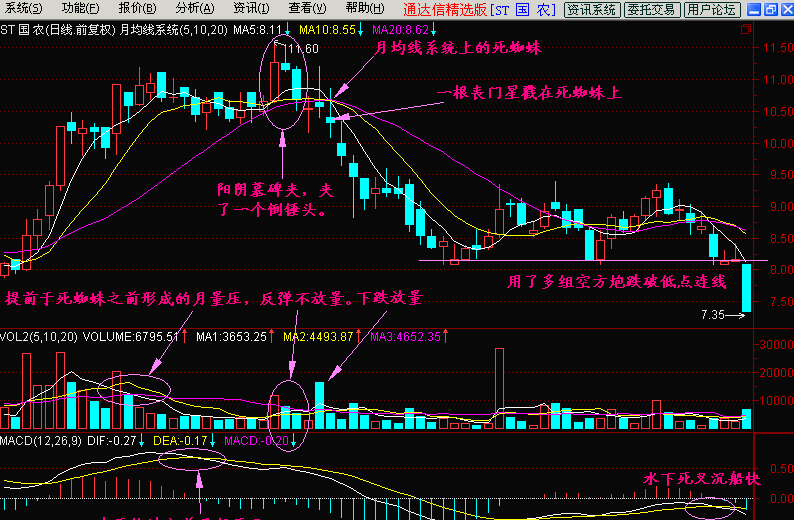Image resolution: width=804 pixels, height=520 pixels.
Task: Click the MACD(12,26,9) indicator label
Action: coord(41,441)
